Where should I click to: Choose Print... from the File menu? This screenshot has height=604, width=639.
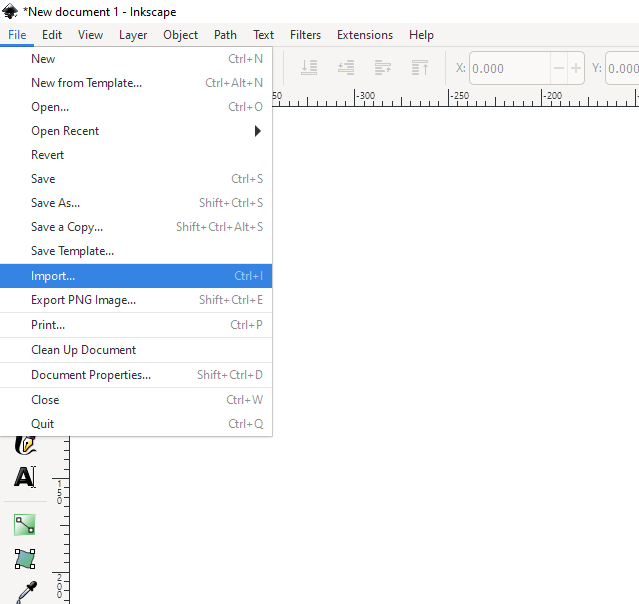point(136,325)
